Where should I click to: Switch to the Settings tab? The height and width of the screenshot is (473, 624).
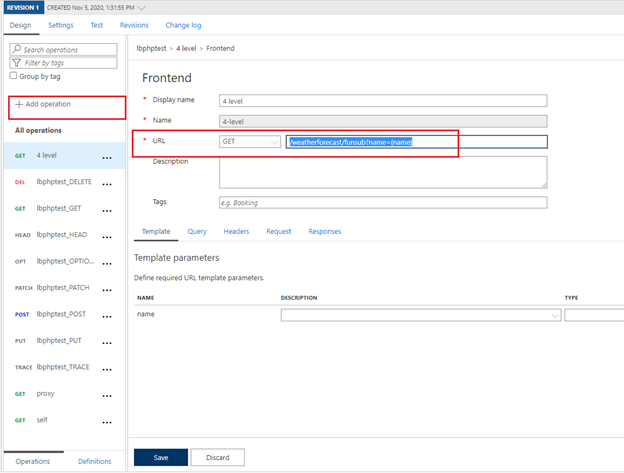click(x=63, y=25)
